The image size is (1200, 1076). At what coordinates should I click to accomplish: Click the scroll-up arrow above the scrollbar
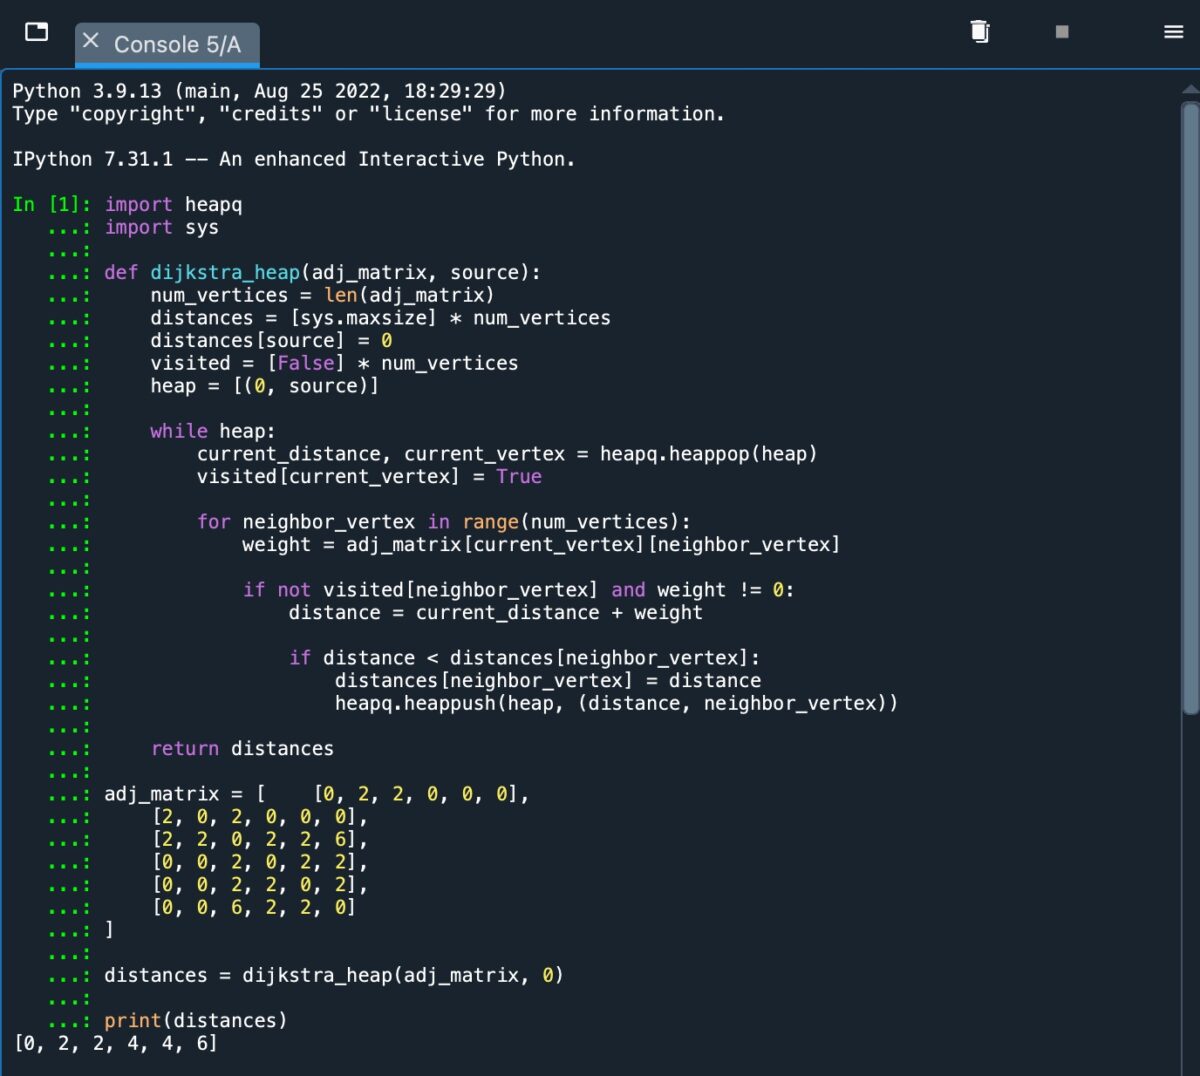[x=1189, y=90]
